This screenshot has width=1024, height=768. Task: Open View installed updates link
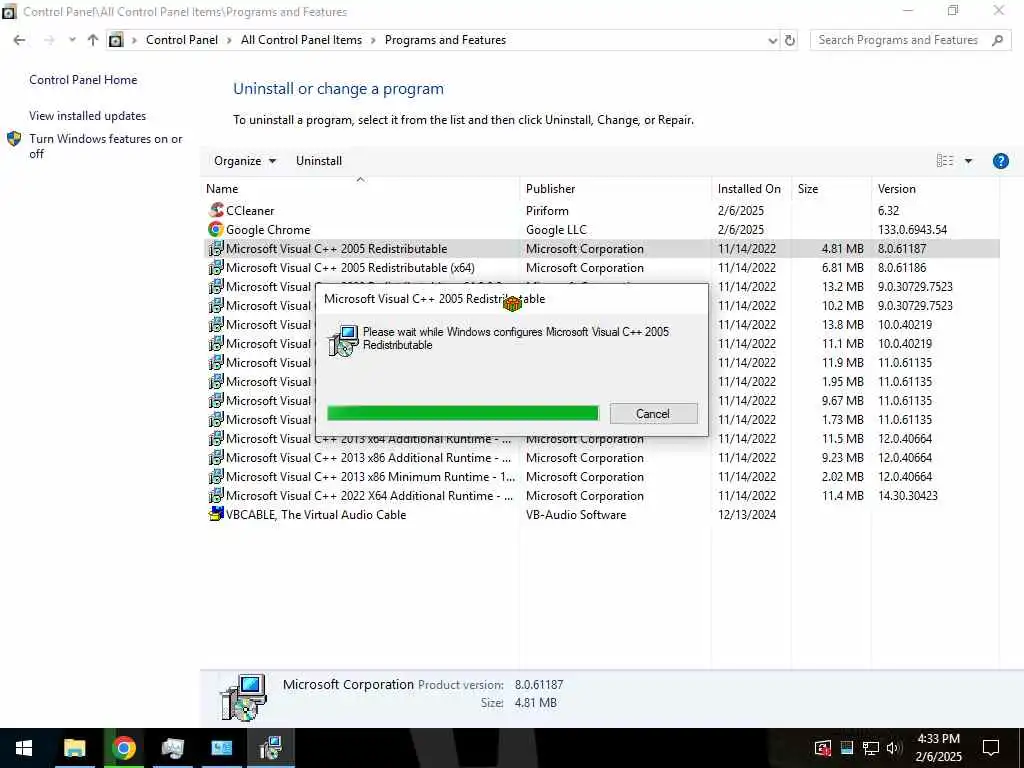(88, 116)
